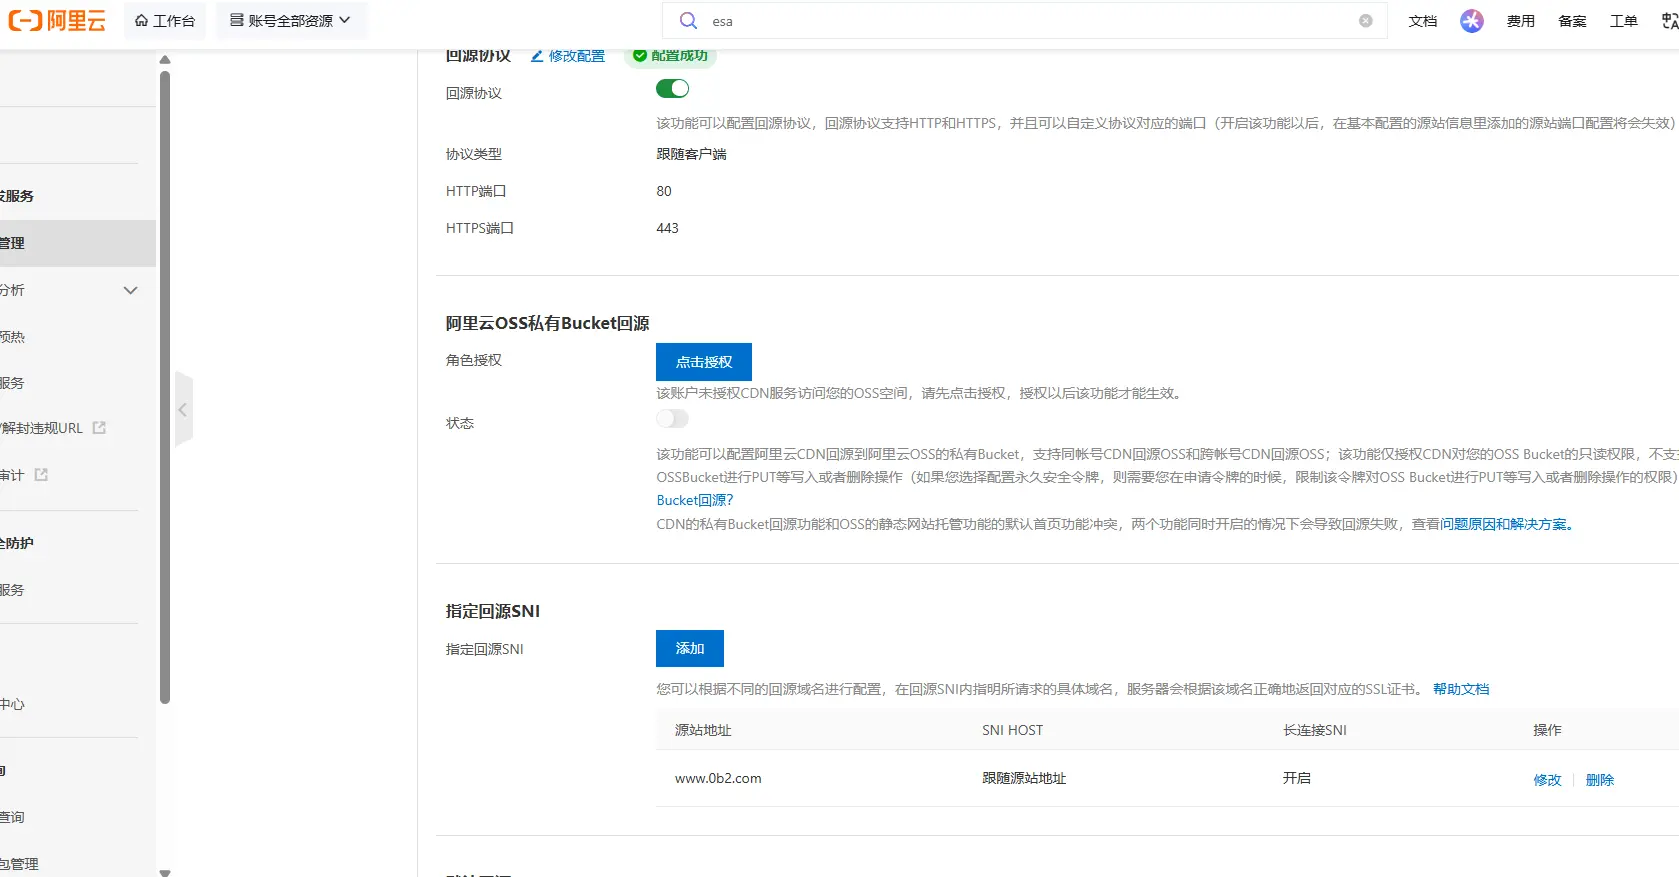Screen dimensions: 1679x877
Task: Click the sidebar vertical scrollbar thumb
Action: tap(165, 387)
